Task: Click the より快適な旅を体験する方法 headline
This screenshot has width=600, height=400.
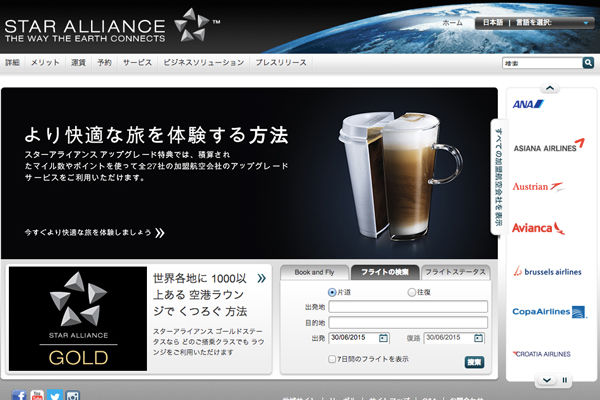Action: [x=157, y=135]
